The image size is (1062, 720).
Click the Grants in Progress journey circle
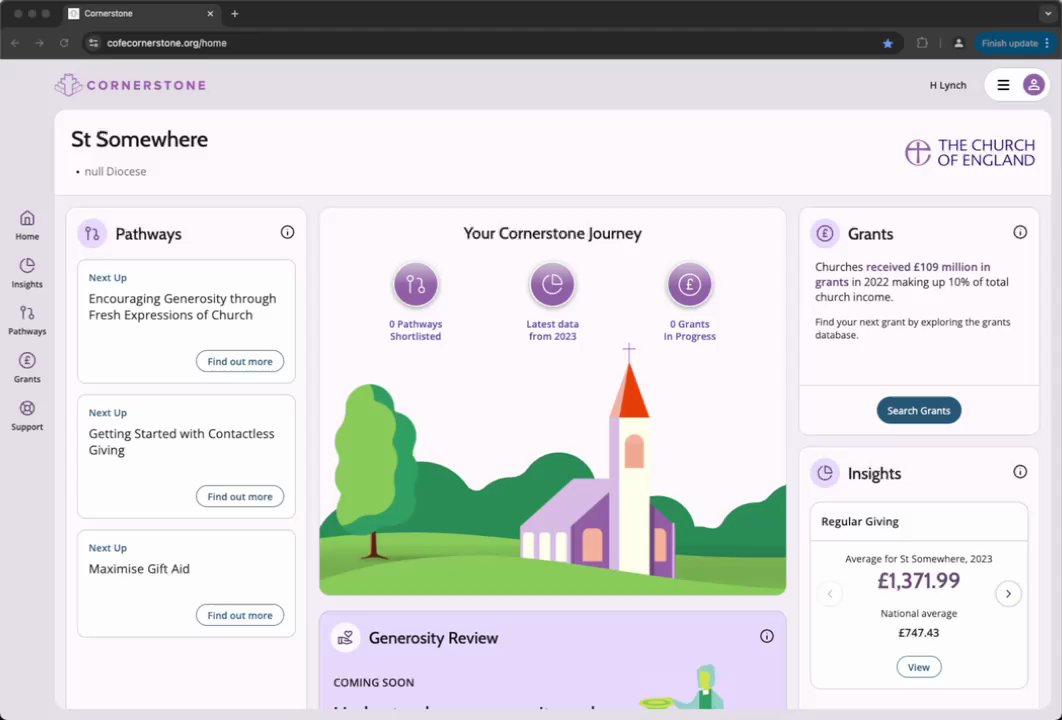point(689,284)
